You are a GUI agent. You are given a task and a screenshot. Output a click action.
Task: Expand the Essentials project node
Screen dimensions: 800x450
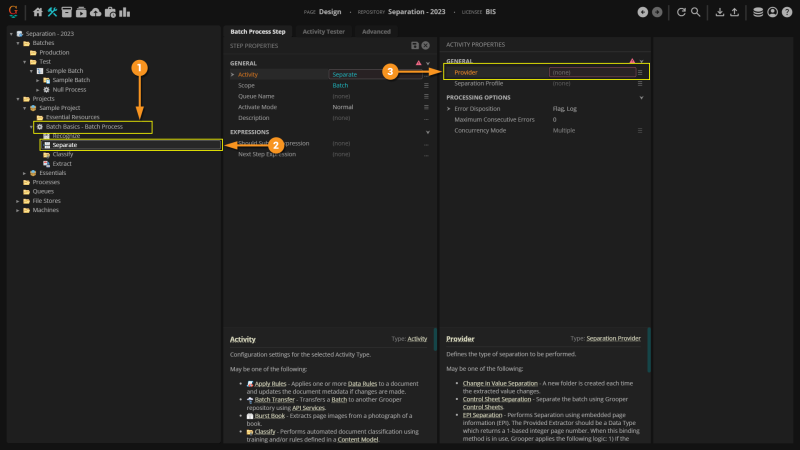[24, 173]
